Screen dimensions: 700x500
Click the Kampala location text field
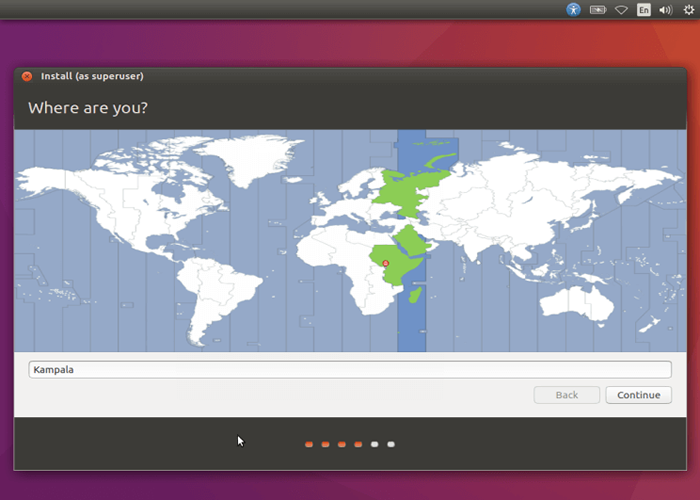[x=350, y=370]
